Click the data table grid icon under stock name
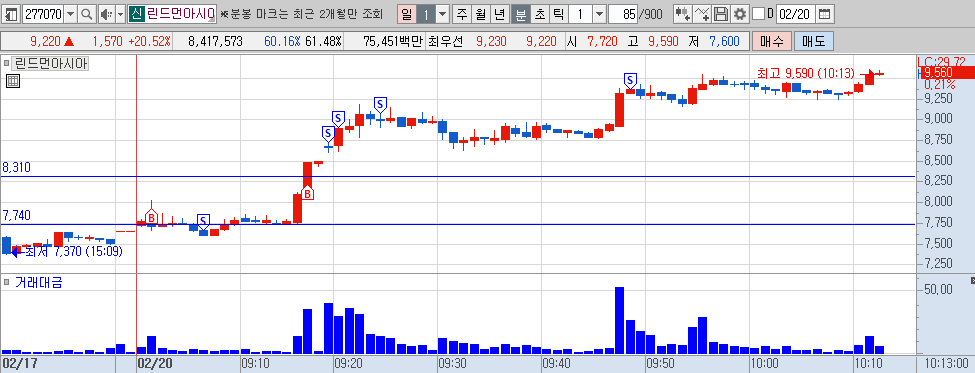The width and height of the screenshot is (975, 373). point(13,80)
